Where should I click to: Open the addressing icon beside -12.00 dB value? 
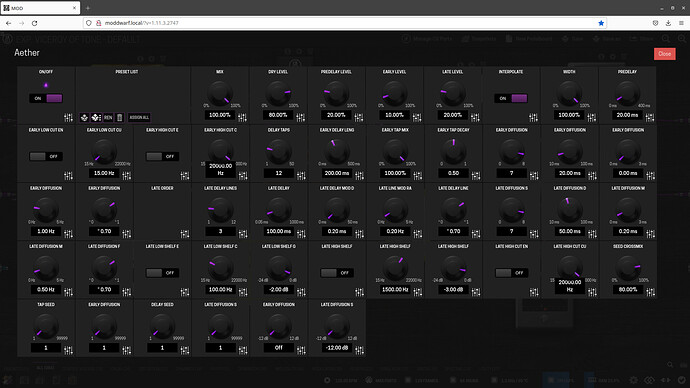click(360, 351)
